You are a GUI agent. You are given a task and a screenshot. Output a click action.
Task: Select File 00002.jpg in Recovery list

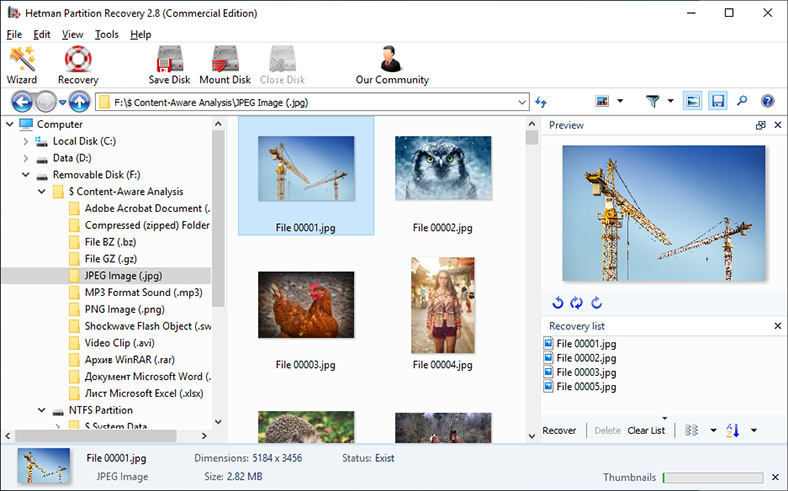[580, 358]
